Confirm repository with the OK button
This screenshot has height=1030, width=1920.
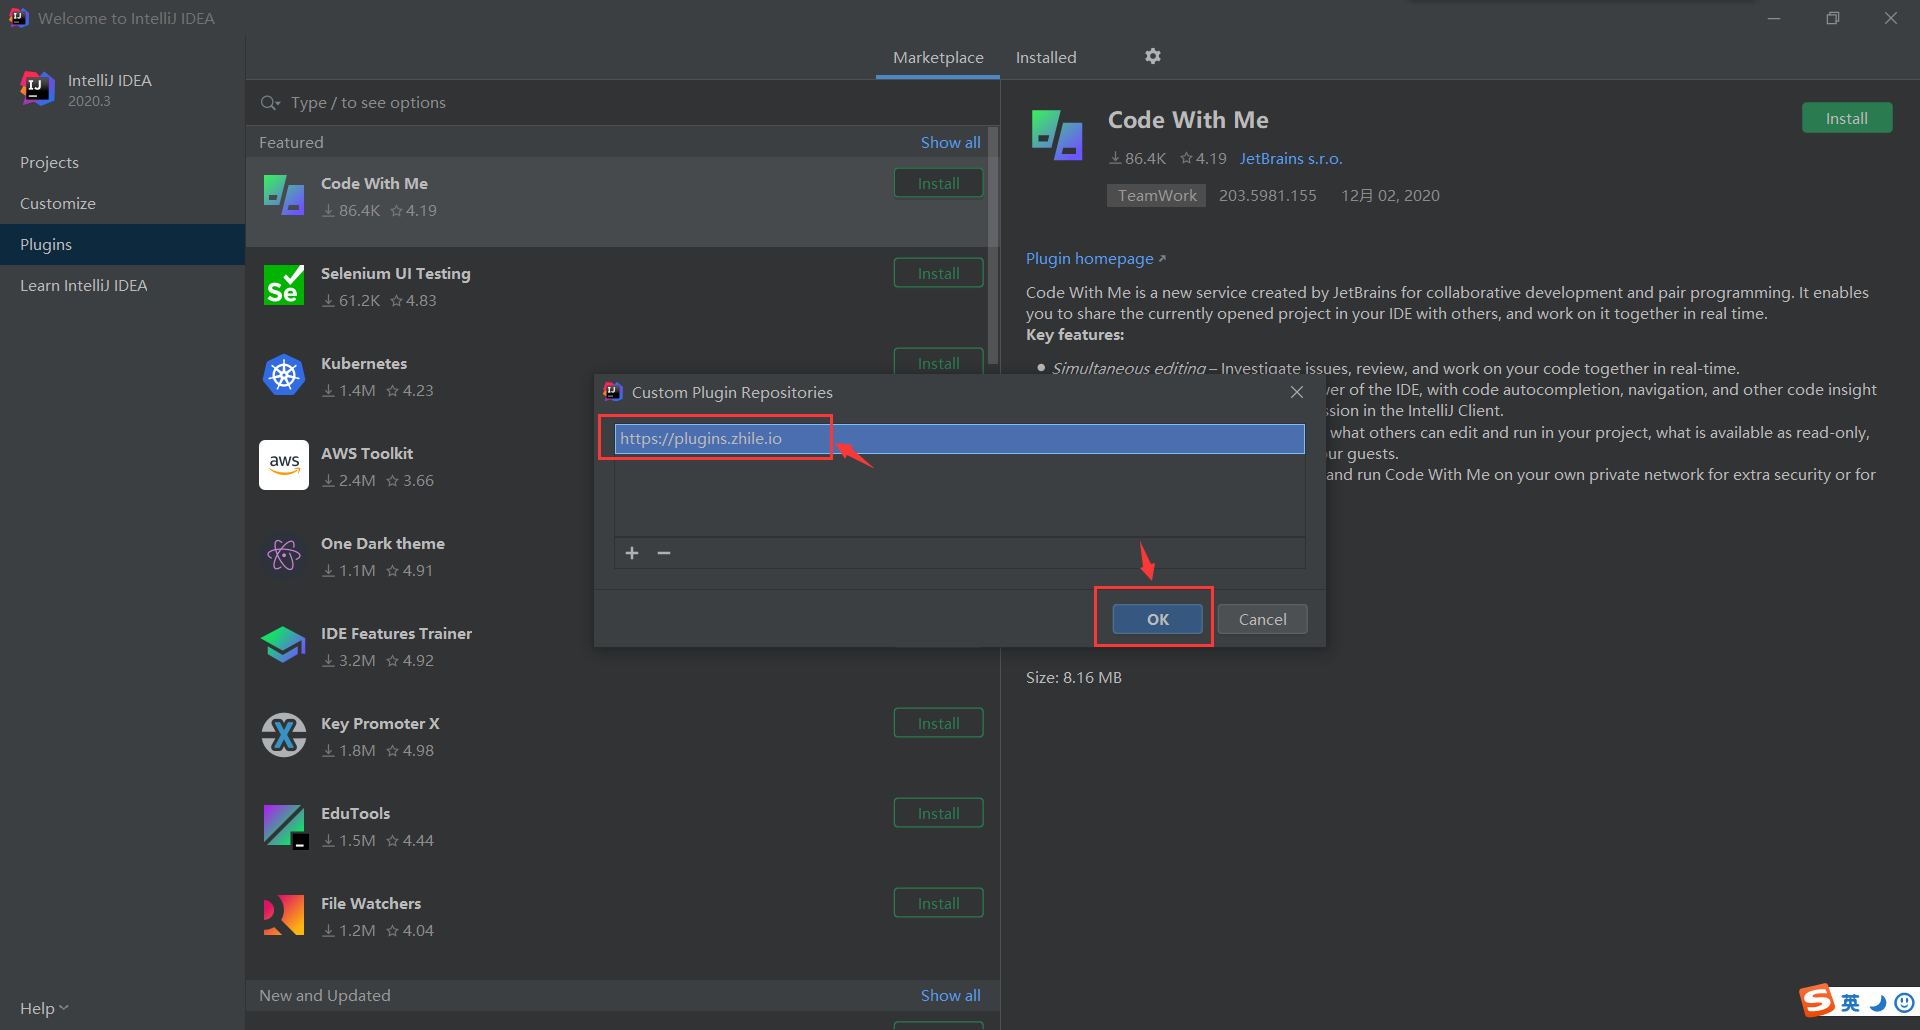[1157, 619]
